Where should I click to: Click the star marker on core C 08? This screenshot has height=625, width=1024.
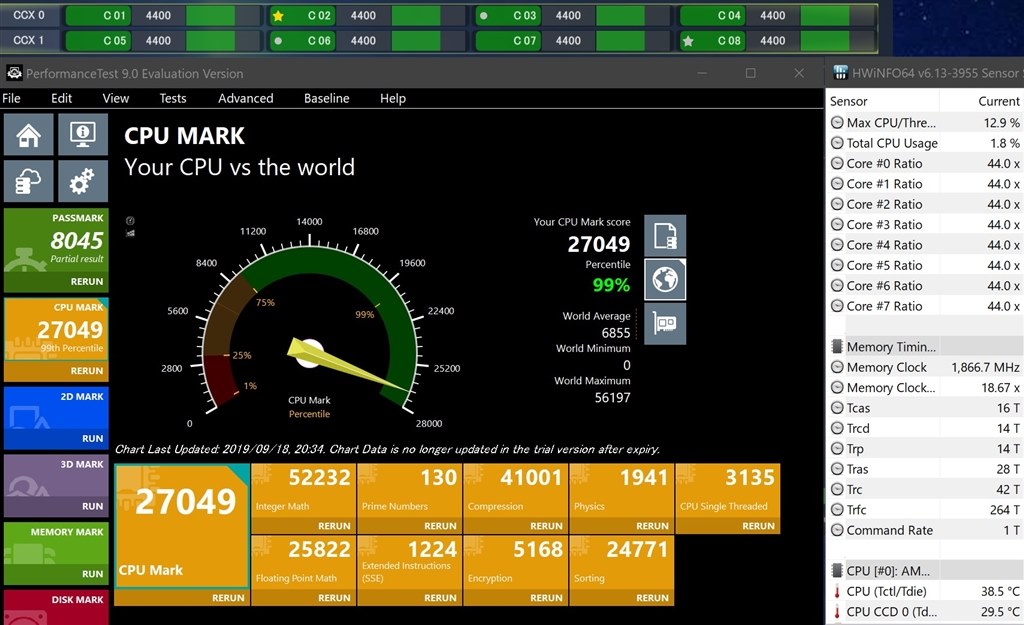[x=688, y=40]
